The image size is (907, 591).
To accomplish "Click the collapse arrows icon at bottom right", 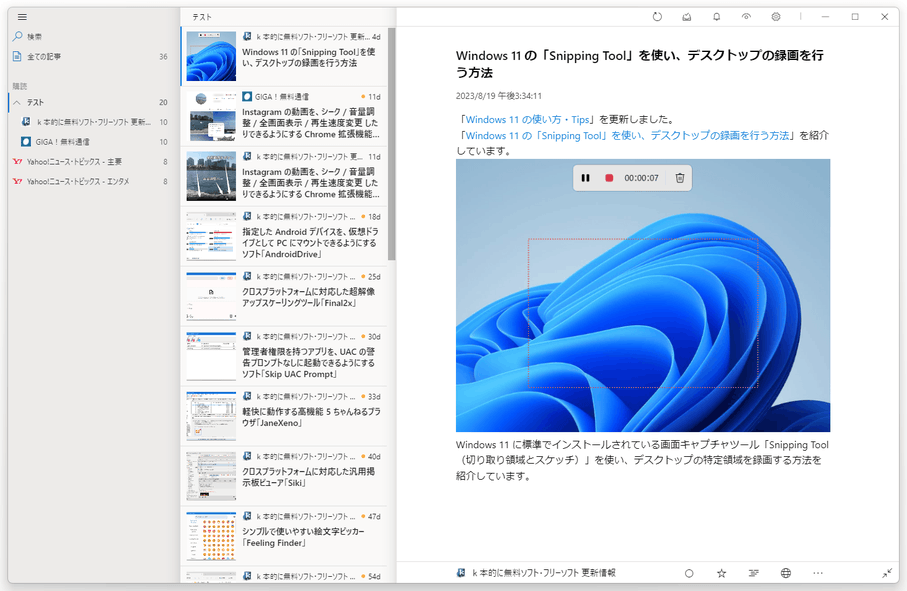I will pyautogui.click(x=887, y=574).
